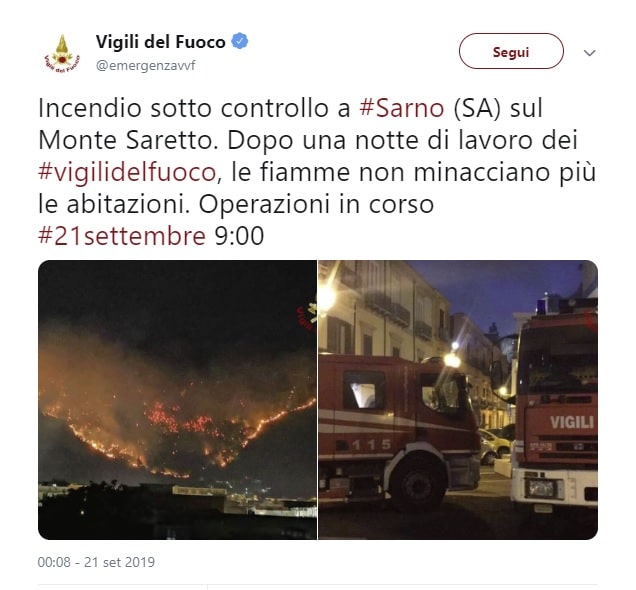Click the VIGILI lettering on the right truck

coord(572,423)
